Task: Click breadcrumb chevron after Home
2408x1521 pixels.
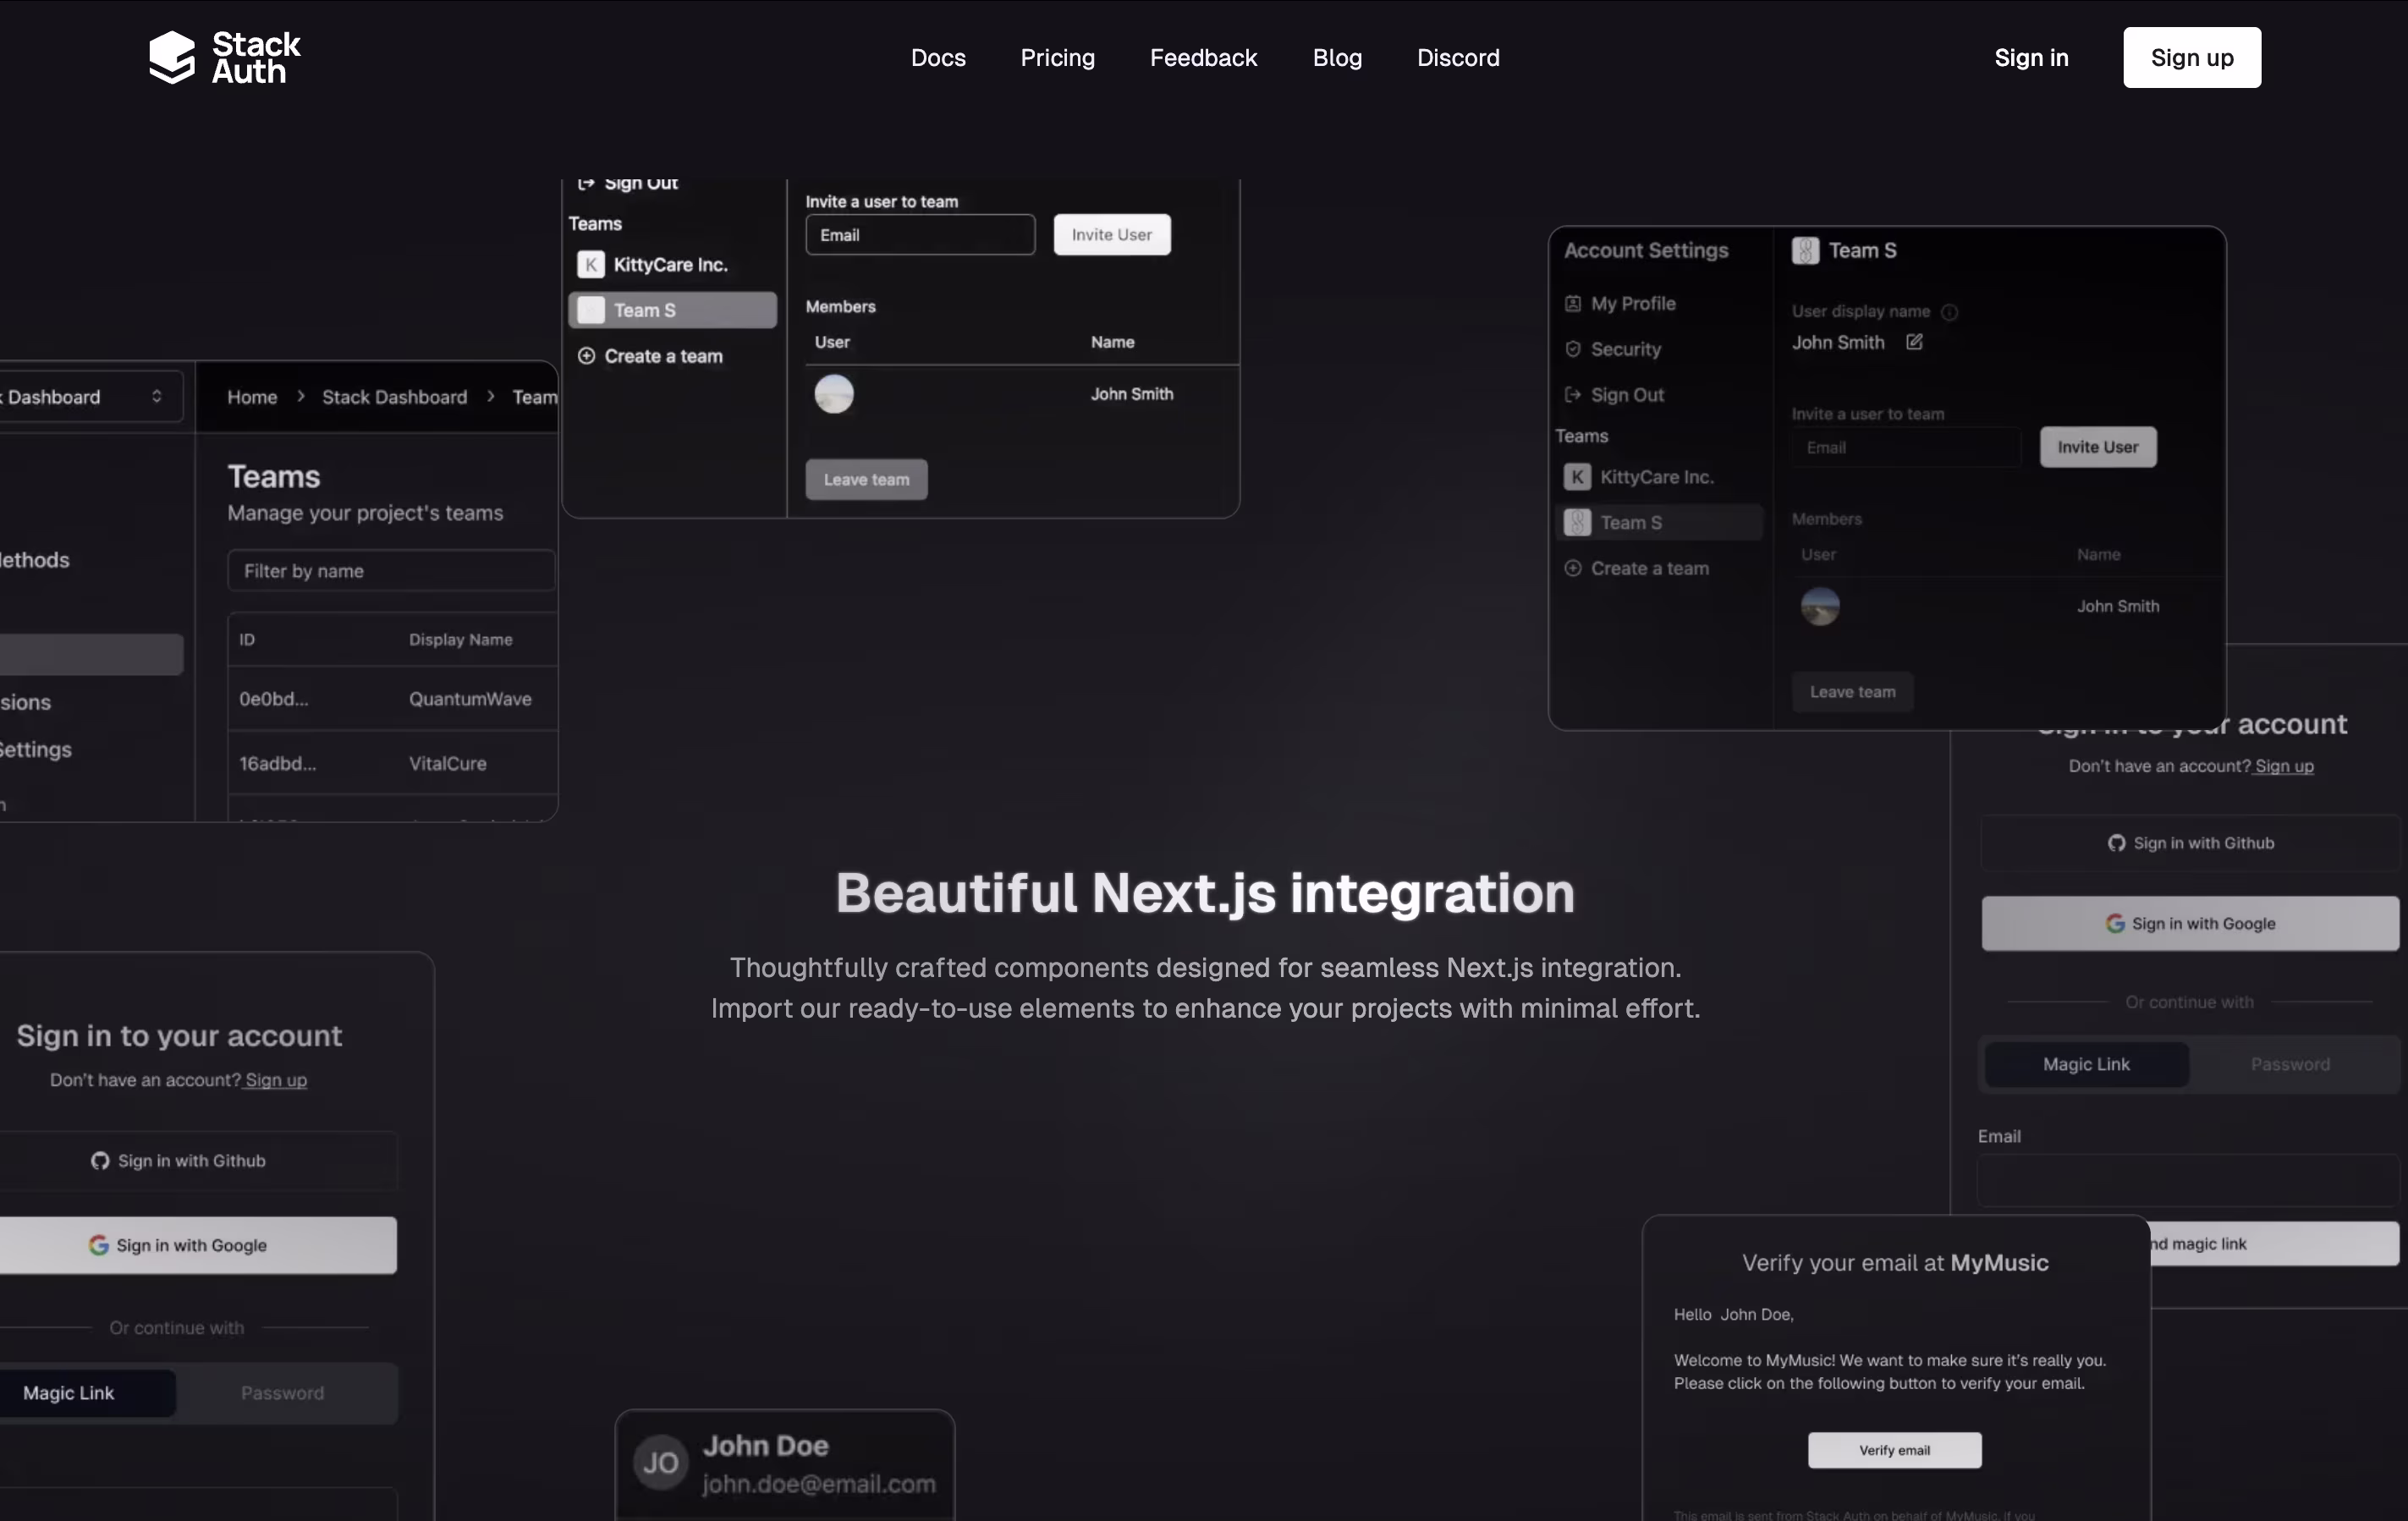Action: pos(300,397)
